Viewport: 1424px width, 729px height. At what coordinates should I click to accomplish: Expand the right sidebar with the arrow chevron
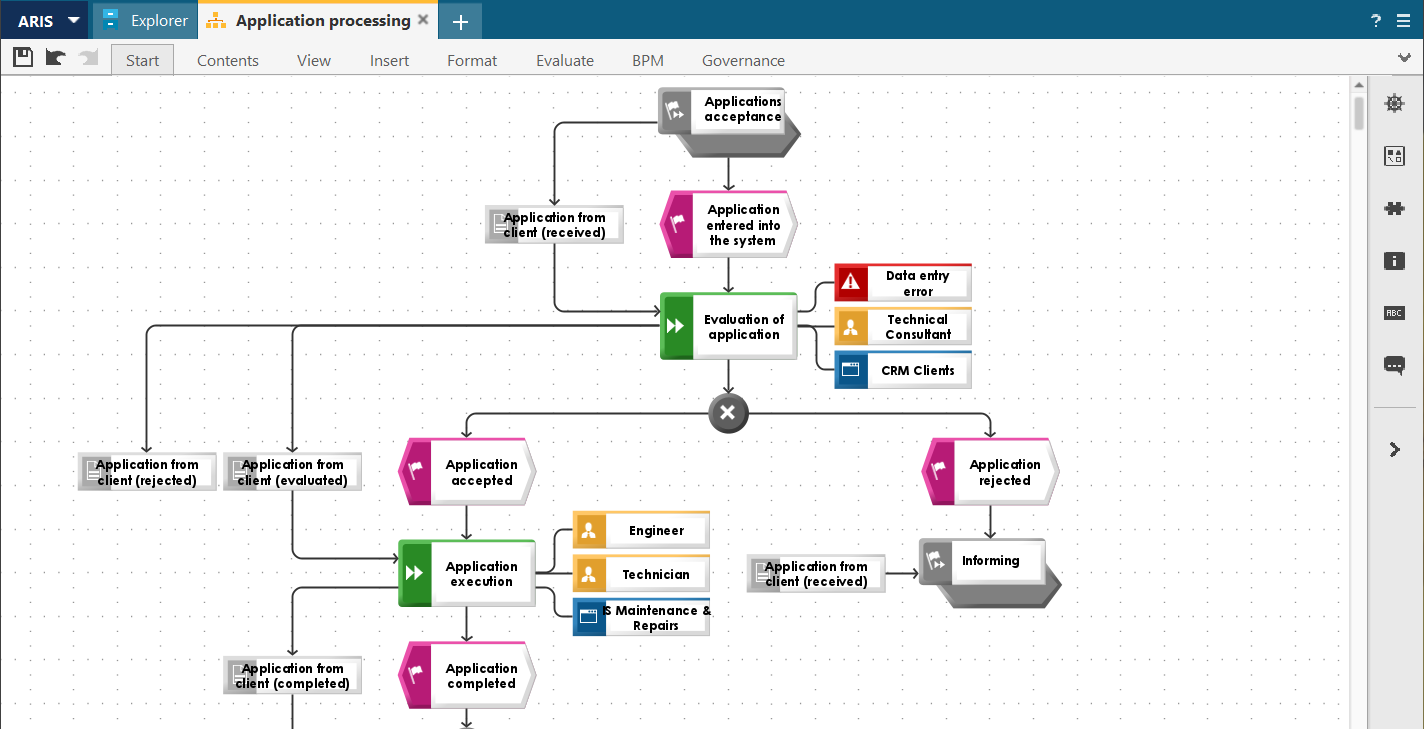pos(1394,449)
